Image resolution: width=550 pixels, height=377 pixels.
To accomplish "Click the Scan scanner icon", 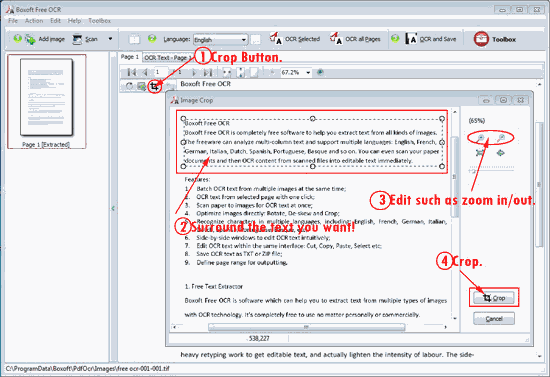I will pyautogui.click(x=77, y=39).
